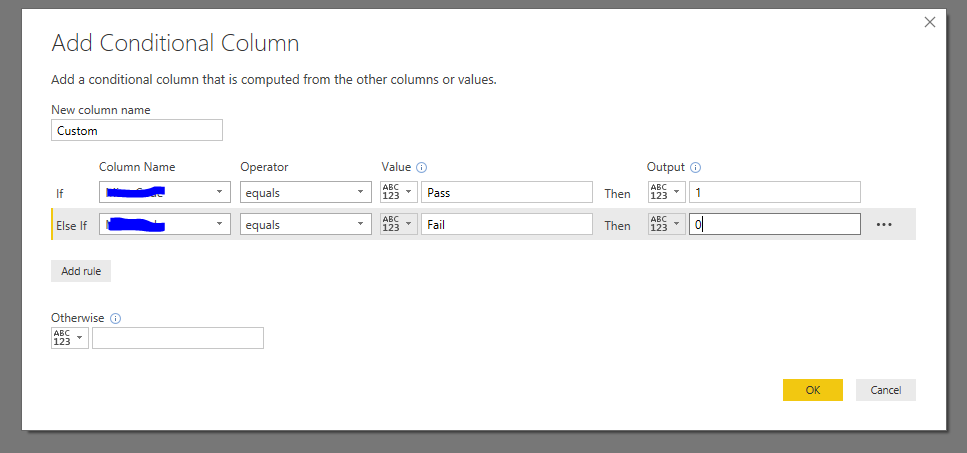Close the Add Conditional Column dialog
Screen dimensions: 967x453
[x=930, y=23]
